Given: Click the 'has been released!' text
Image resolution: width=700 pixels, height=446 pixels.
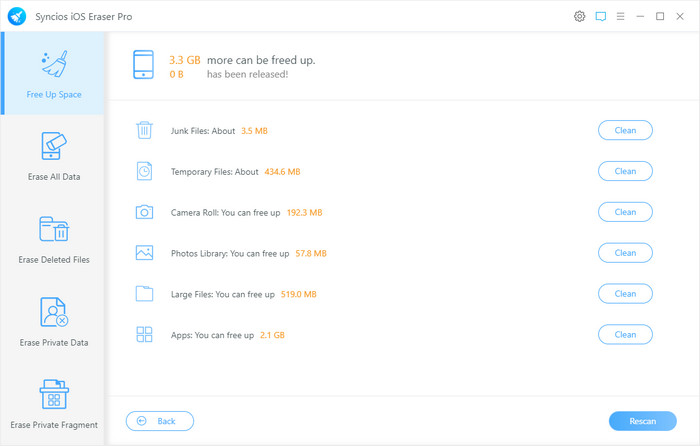Looking at the screenshot, I should click(247, 75).
